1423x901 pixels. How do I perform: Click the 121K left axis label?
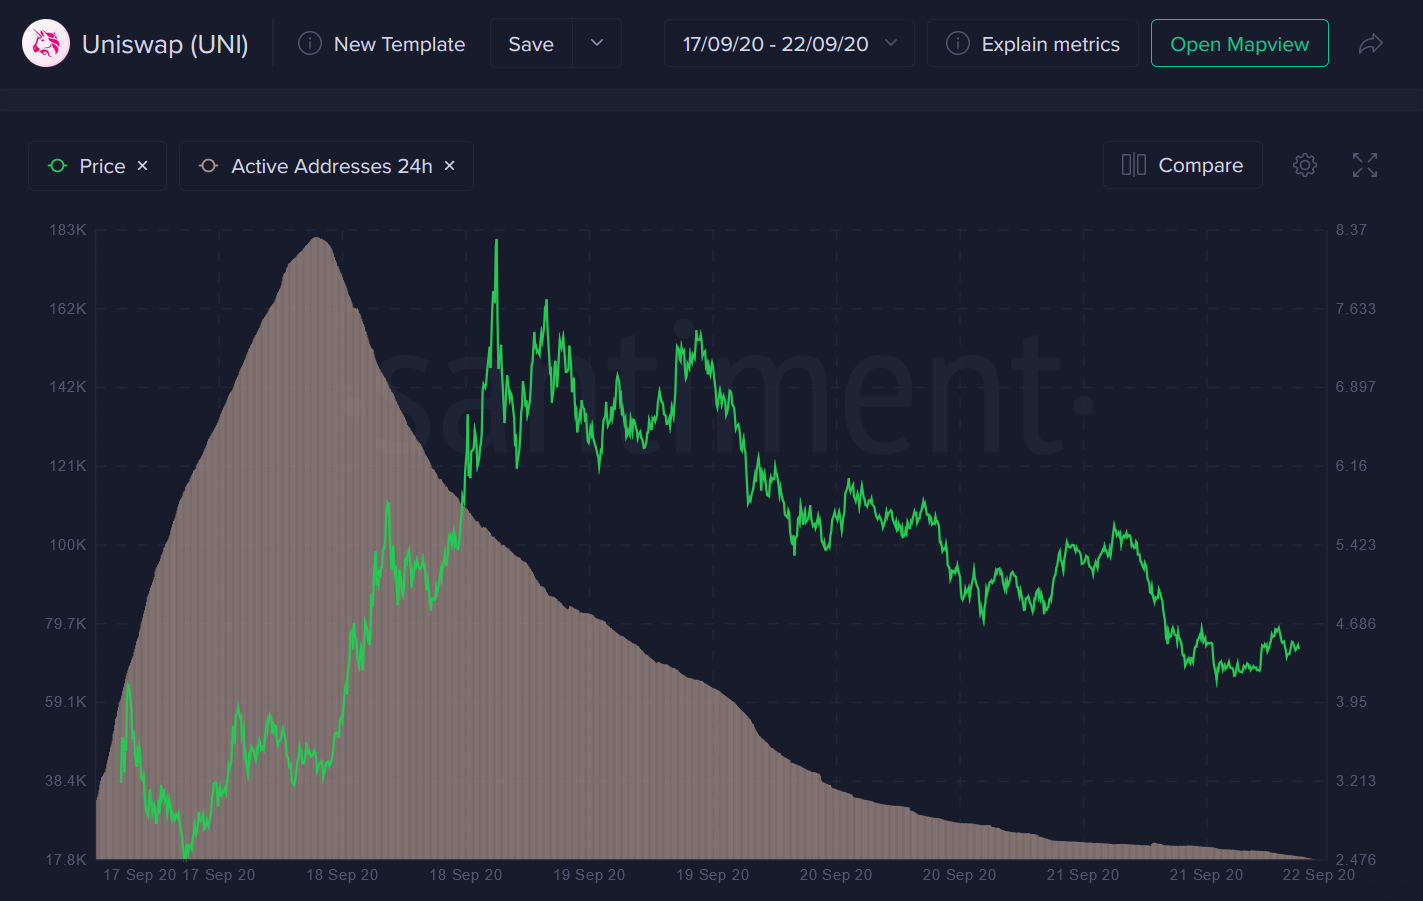coord(68,466)
